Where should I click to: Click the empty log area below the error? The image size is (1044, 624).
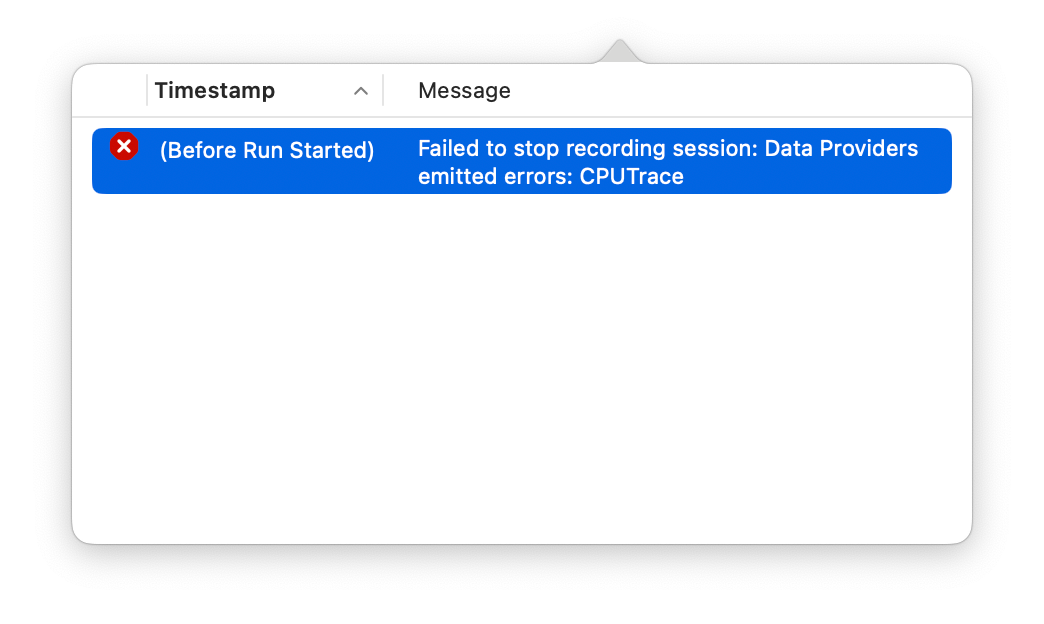[521, 360]
